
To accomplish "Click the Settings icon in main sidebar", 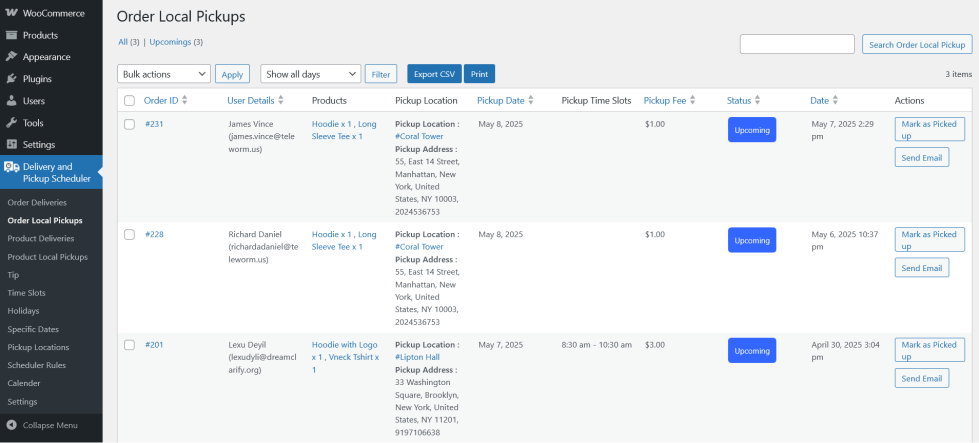I will pyautogui.click(x=11, y=145).
